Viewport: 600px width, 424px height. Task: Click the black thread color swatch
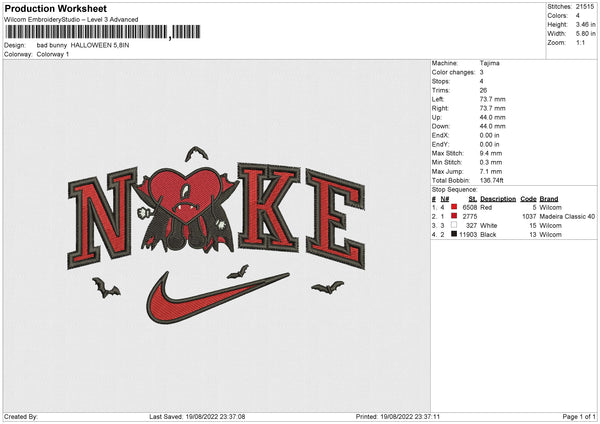(454, 234)
